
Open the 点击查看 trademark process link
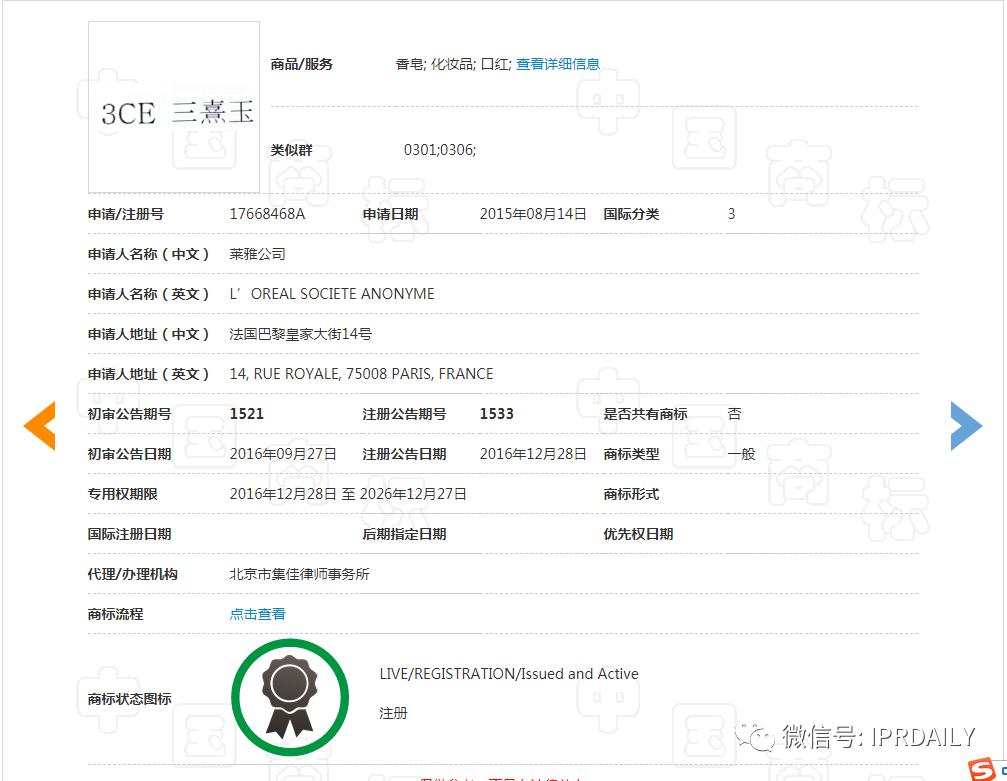click(x=256, y=614)
